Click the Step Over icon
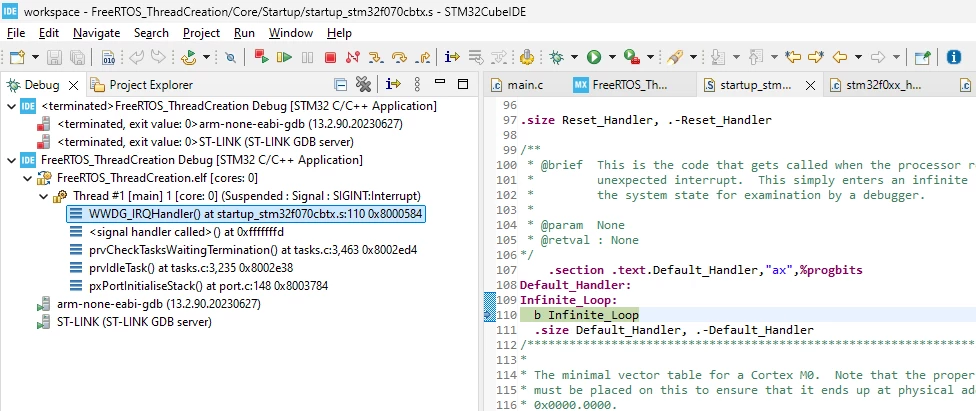The height and width of the screenshot is (411, 976). click(x=398, y=57)
